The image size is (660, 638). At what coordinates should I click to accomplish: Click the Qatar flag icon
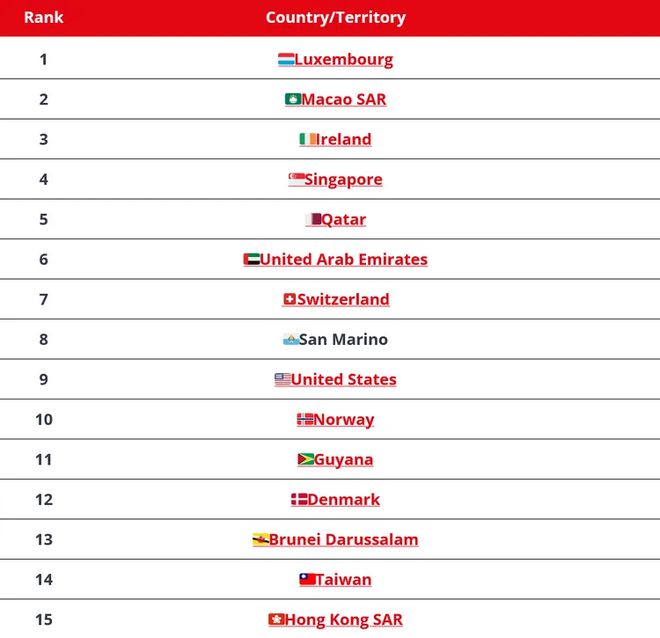pyautogui.click(x=313, y=220)
